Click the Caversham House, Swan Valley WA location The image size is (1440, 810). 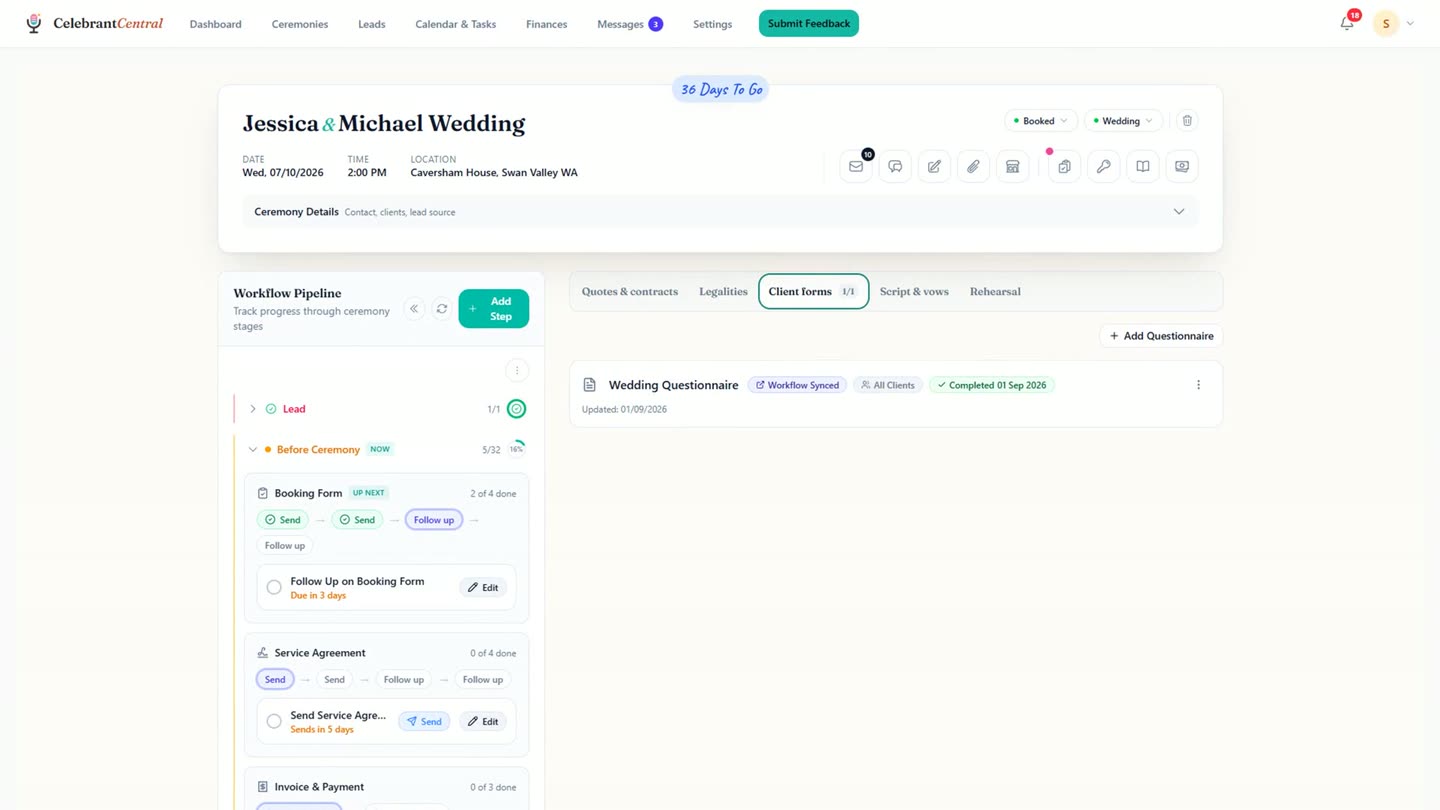[494, 173]
